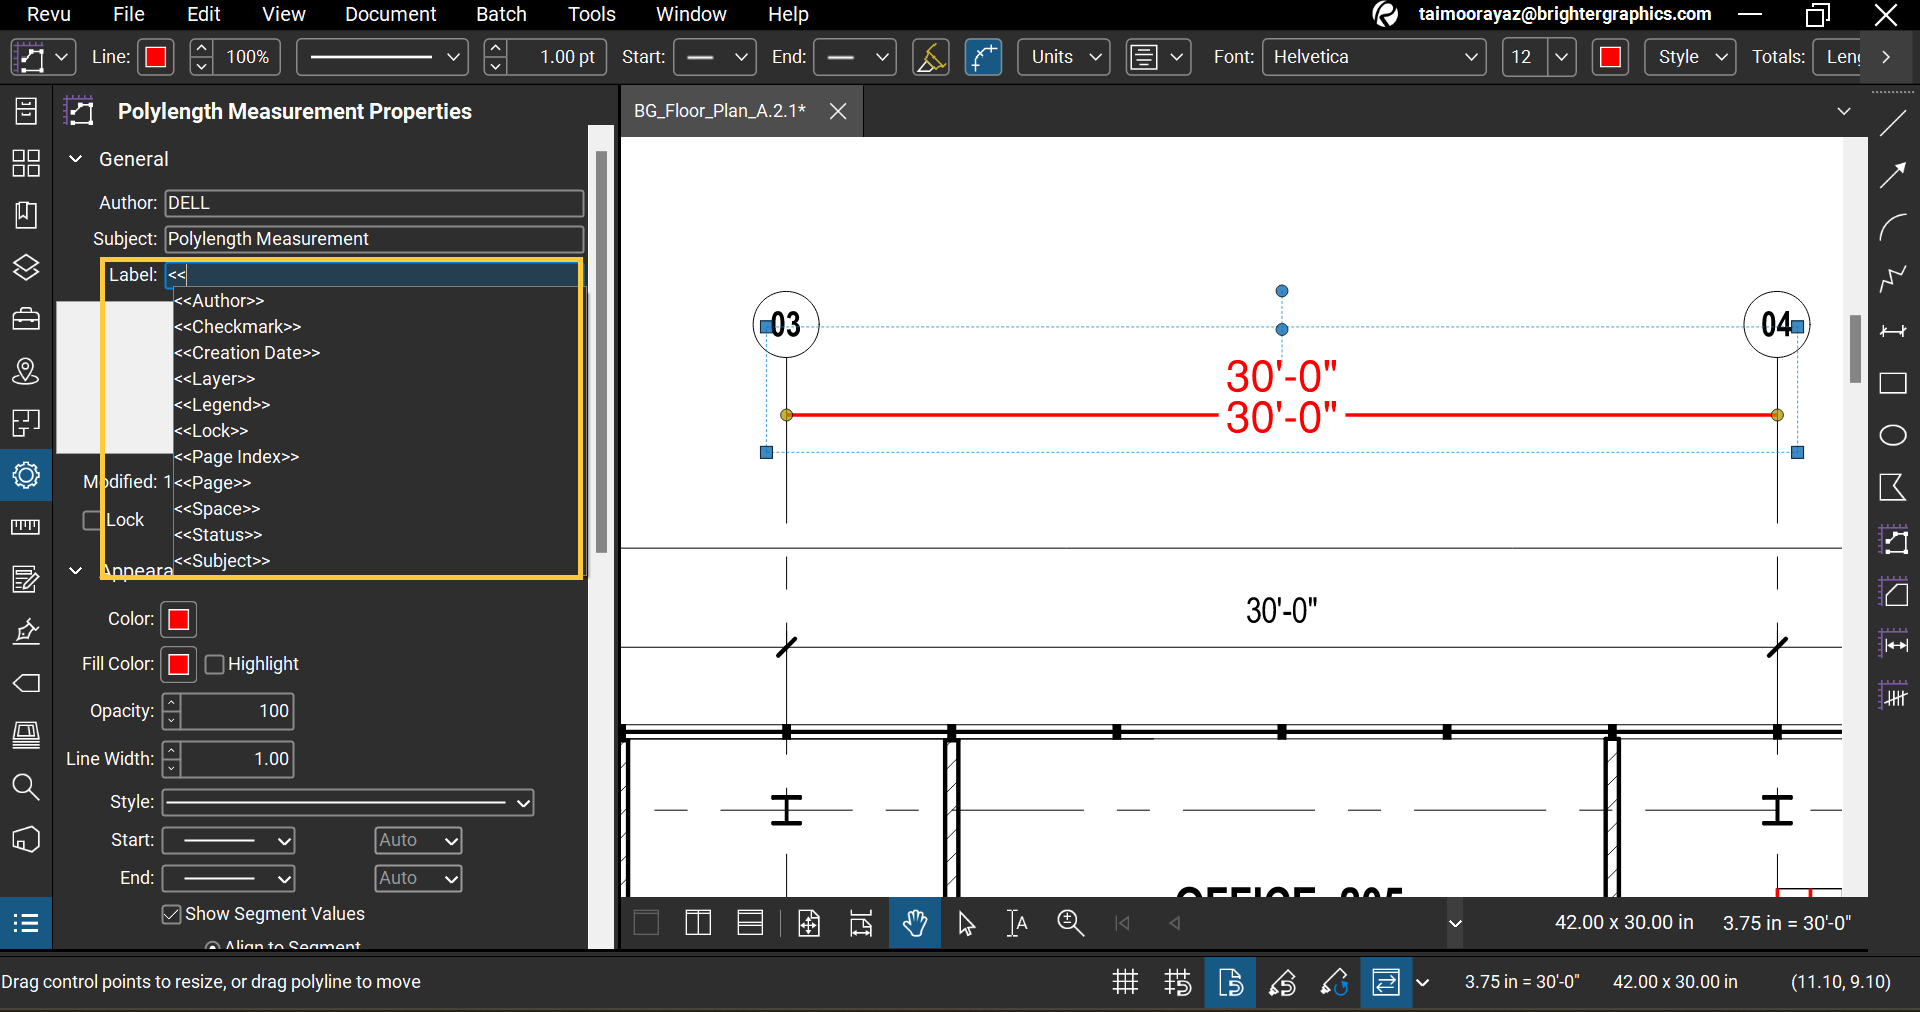Image resolution: width=1920 pixels, height=1012 pixels.
Task: Select the Polyline tool in right toolbar
Action: 1893,279
